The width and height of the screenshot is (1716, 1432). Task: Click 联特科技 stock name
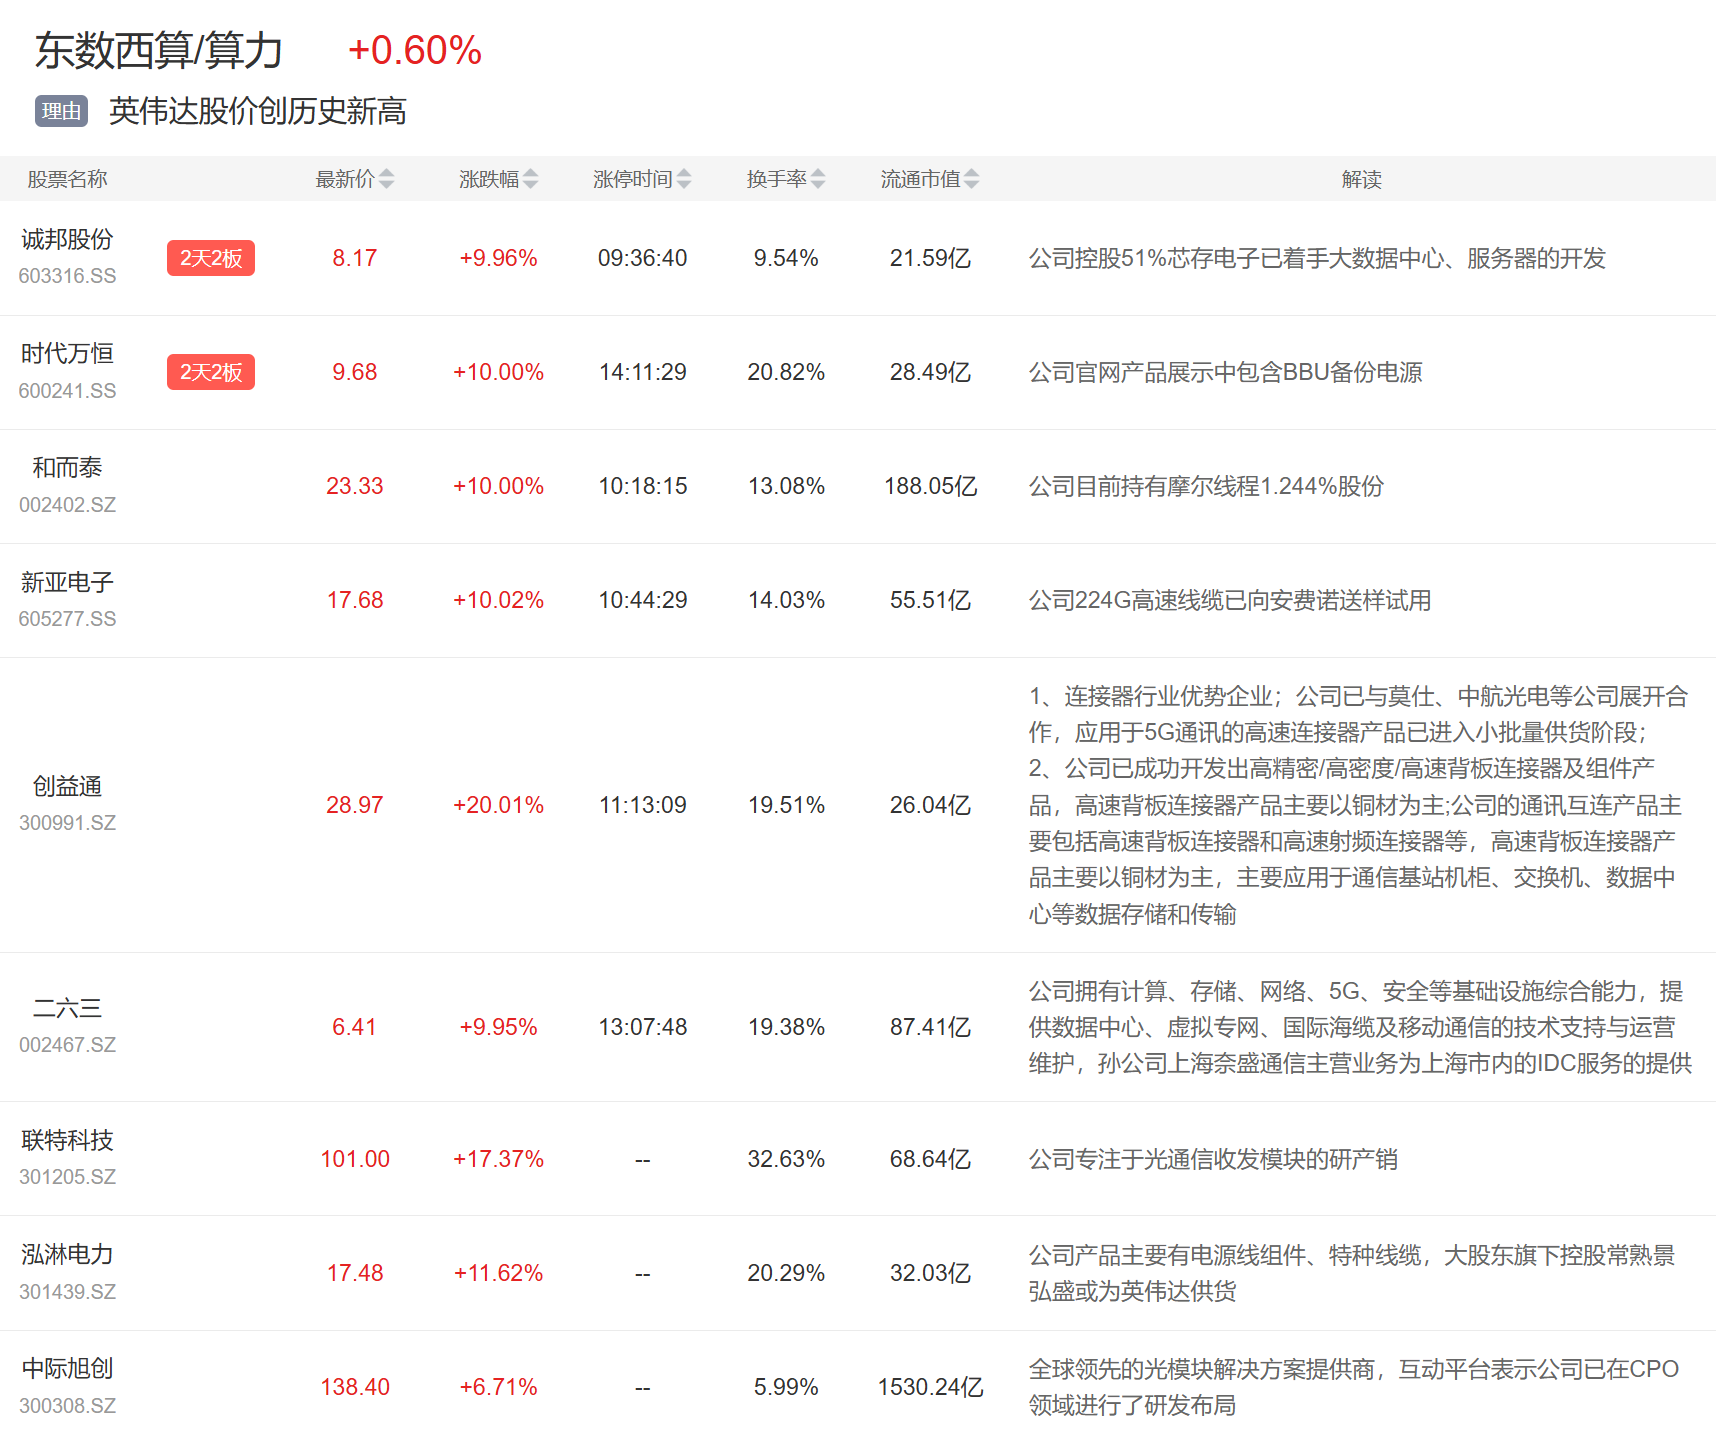tap(67, 1140)
